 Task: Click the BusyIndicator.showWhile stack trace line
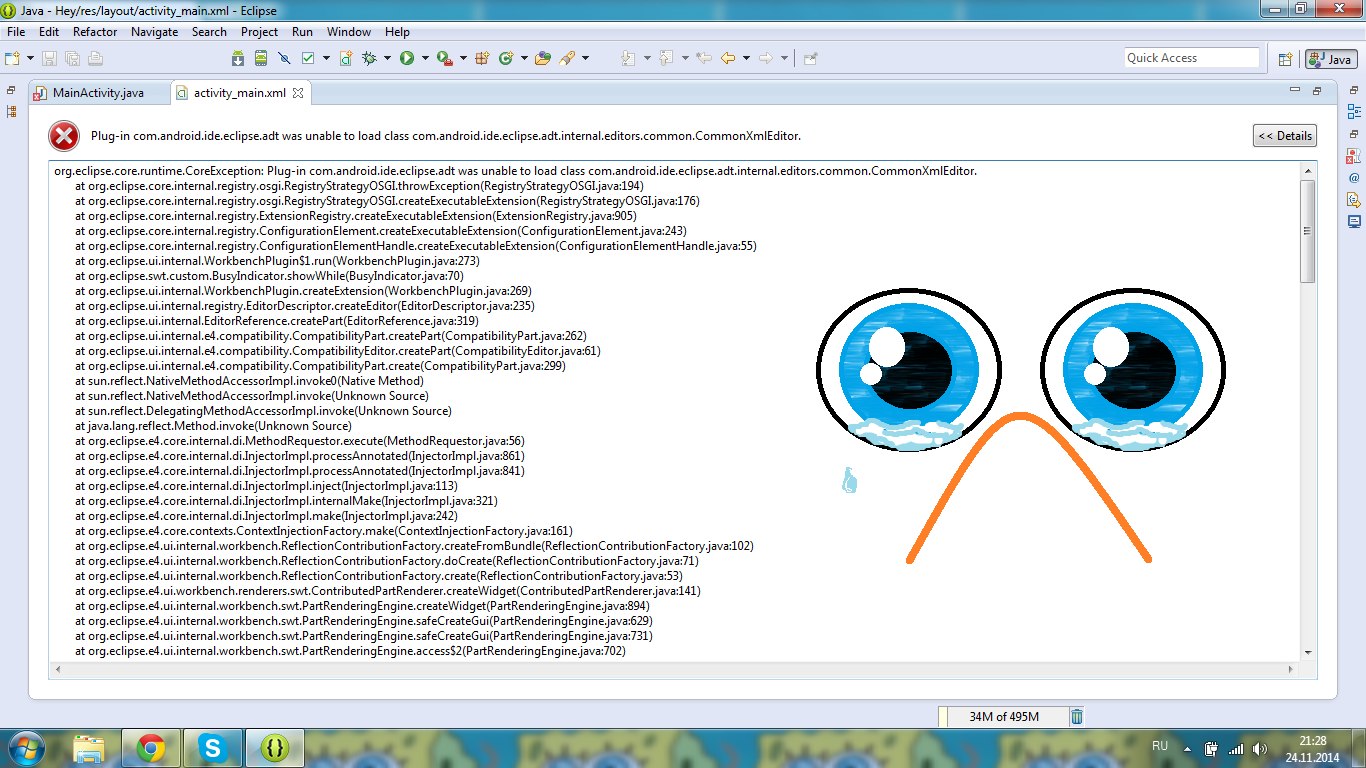269,276
